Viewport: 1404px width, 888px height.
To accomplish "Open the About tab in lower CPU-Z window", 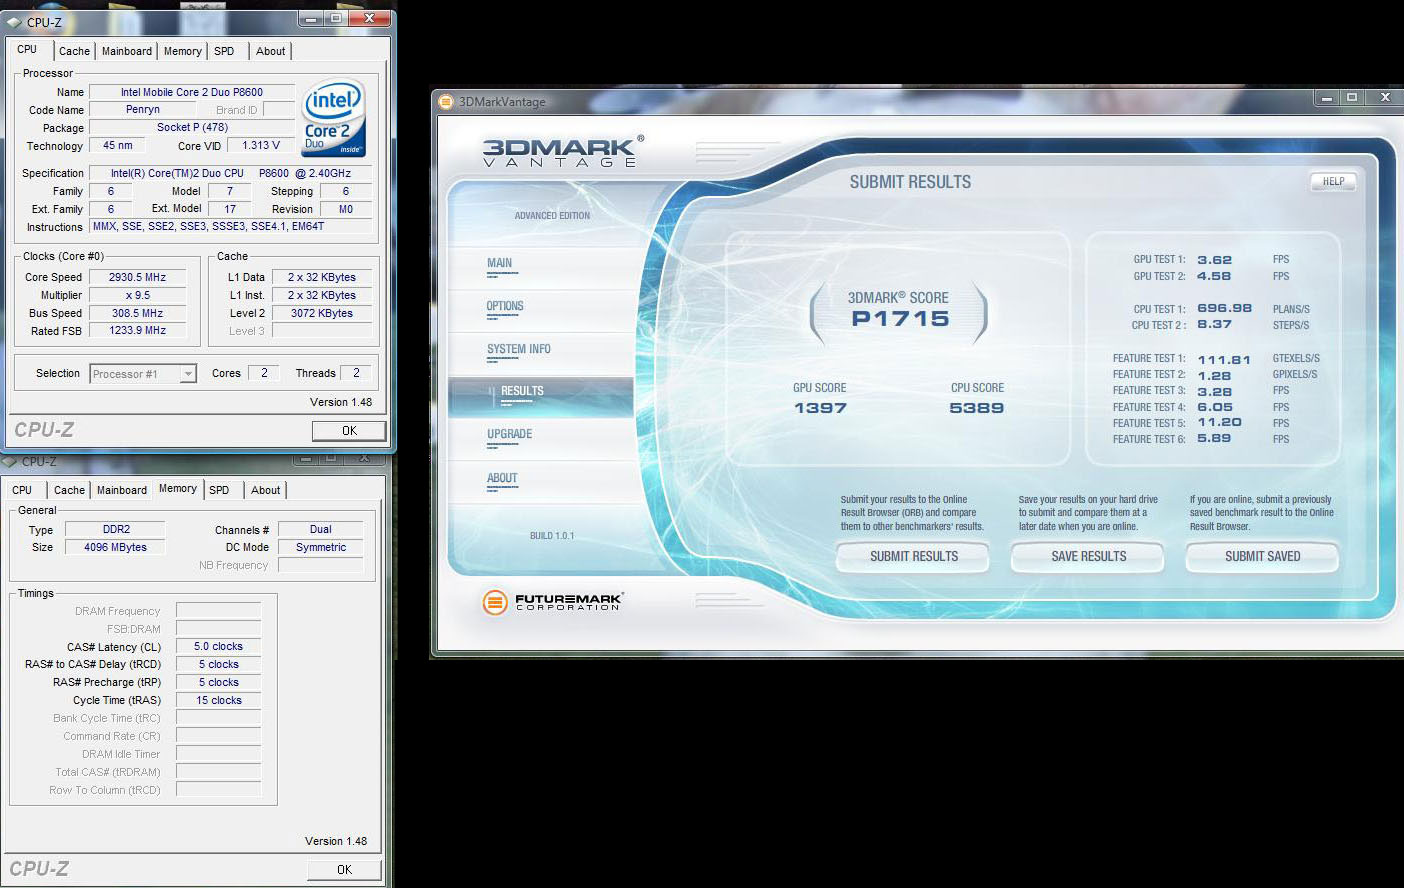I will click(265, 490).
